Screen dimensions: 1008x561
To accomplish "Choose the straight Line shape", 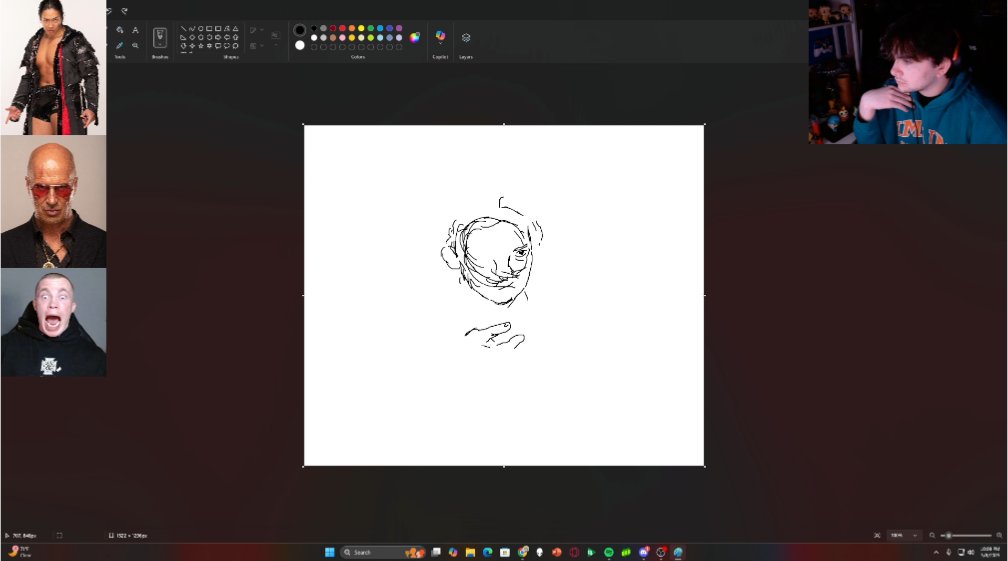I will pos(183,29).
